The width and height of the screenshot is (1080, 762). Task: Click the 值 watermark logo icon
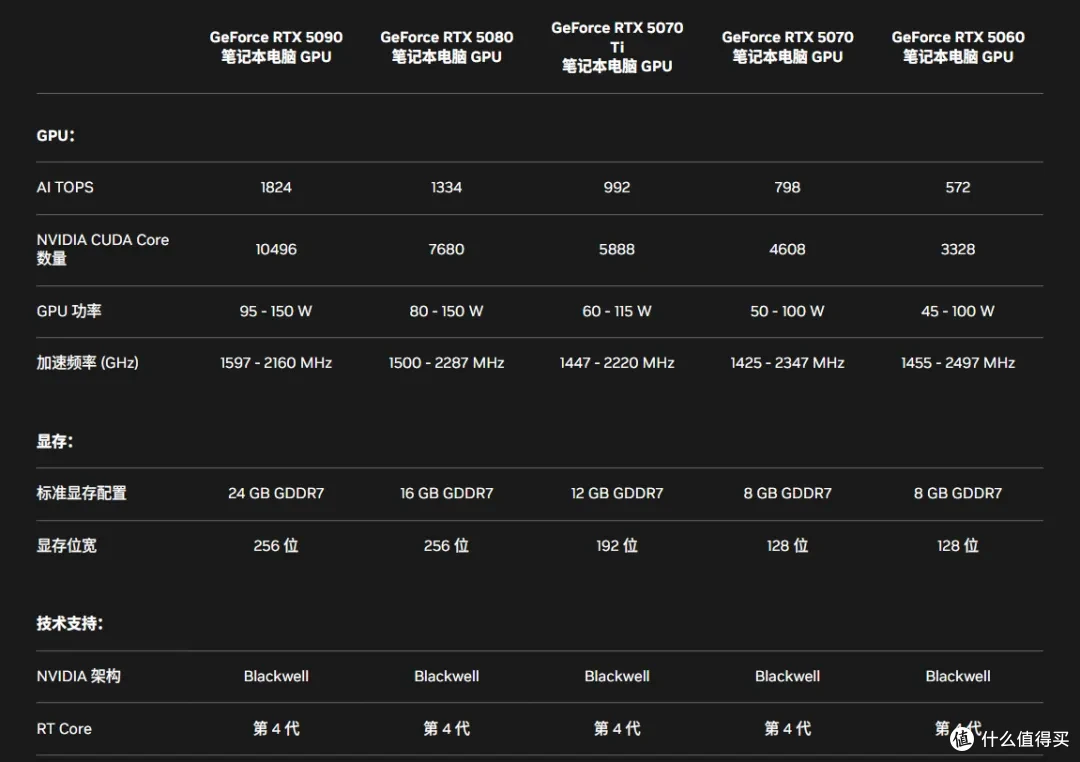962,738
